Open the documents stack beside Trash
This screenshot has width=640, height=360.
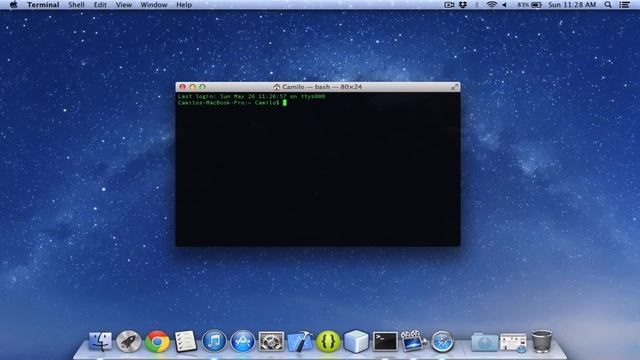513,342
